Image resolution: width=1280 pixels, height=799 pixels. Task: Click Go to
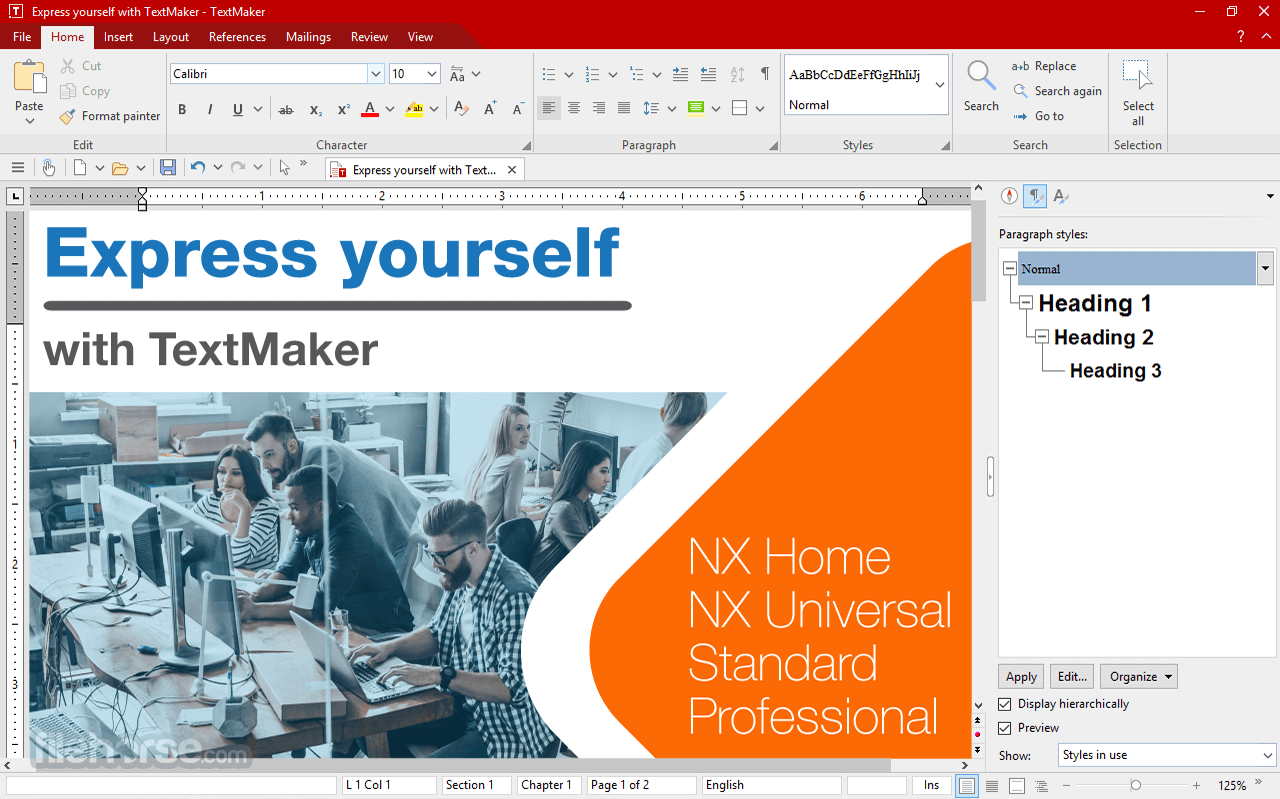1038,116
